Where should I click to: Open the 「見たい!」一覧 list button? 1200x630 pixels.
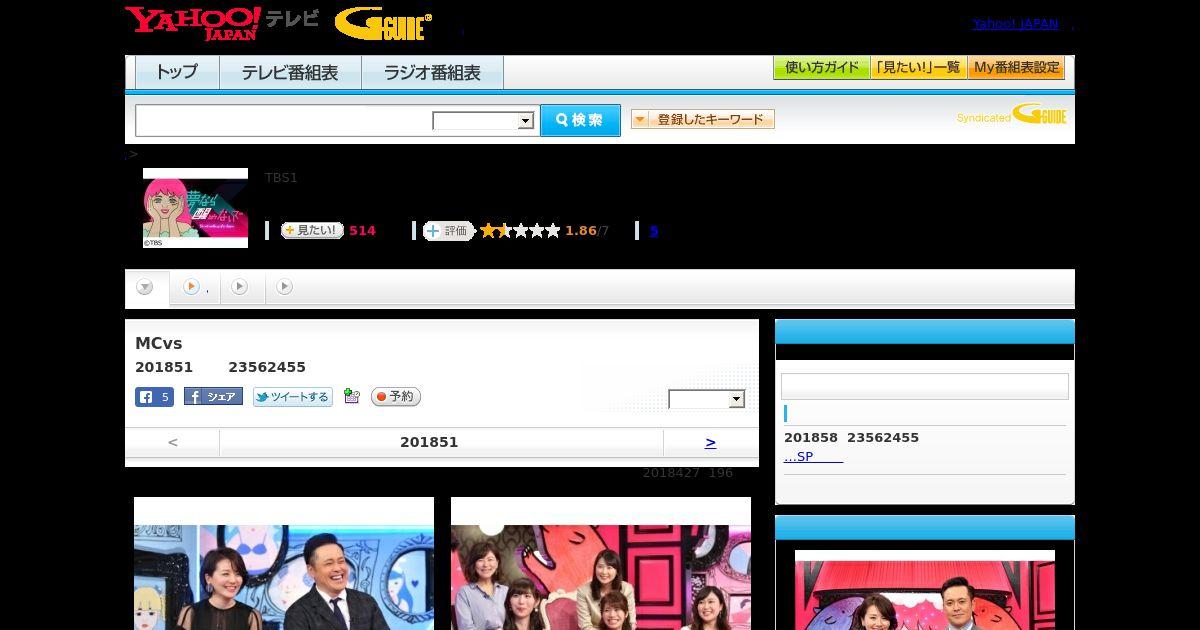919,68
